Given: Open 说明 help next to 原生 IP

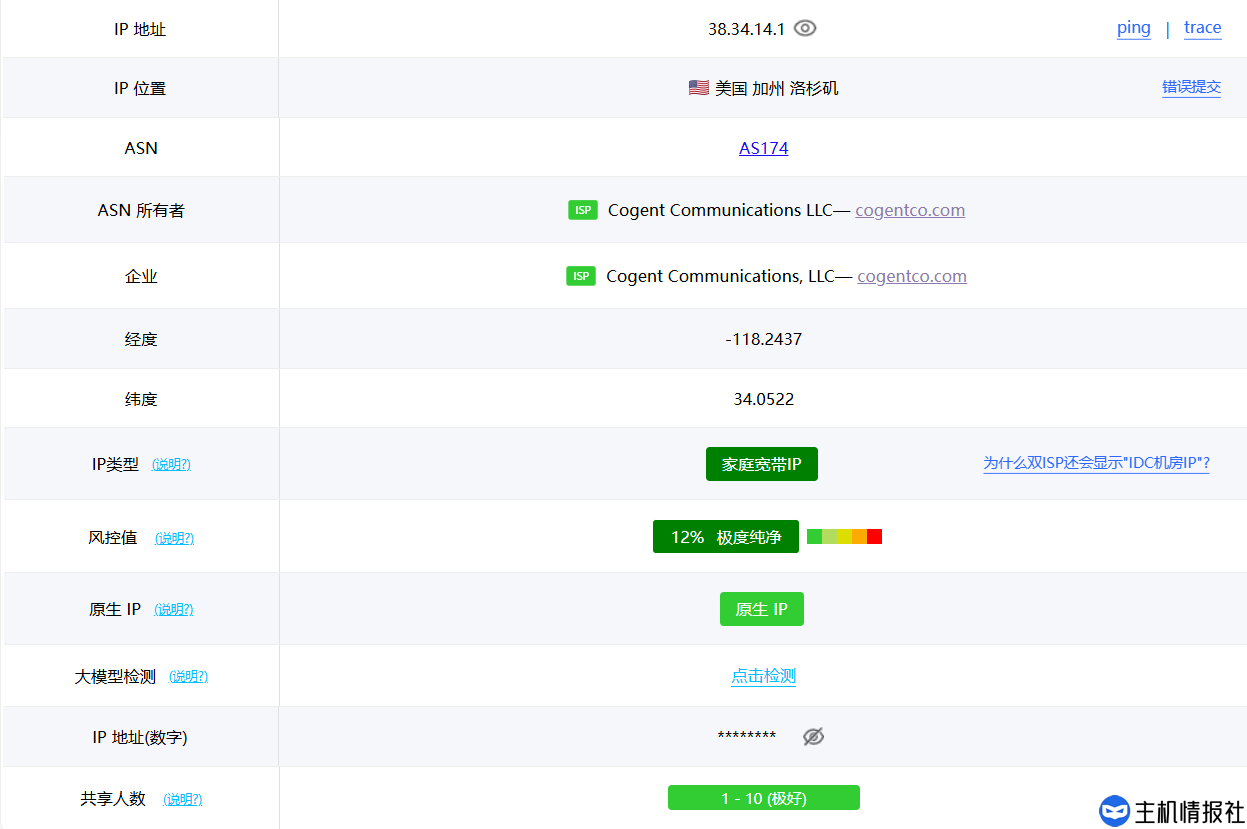Looking at the screenshot, I should [x=174, y=609].
